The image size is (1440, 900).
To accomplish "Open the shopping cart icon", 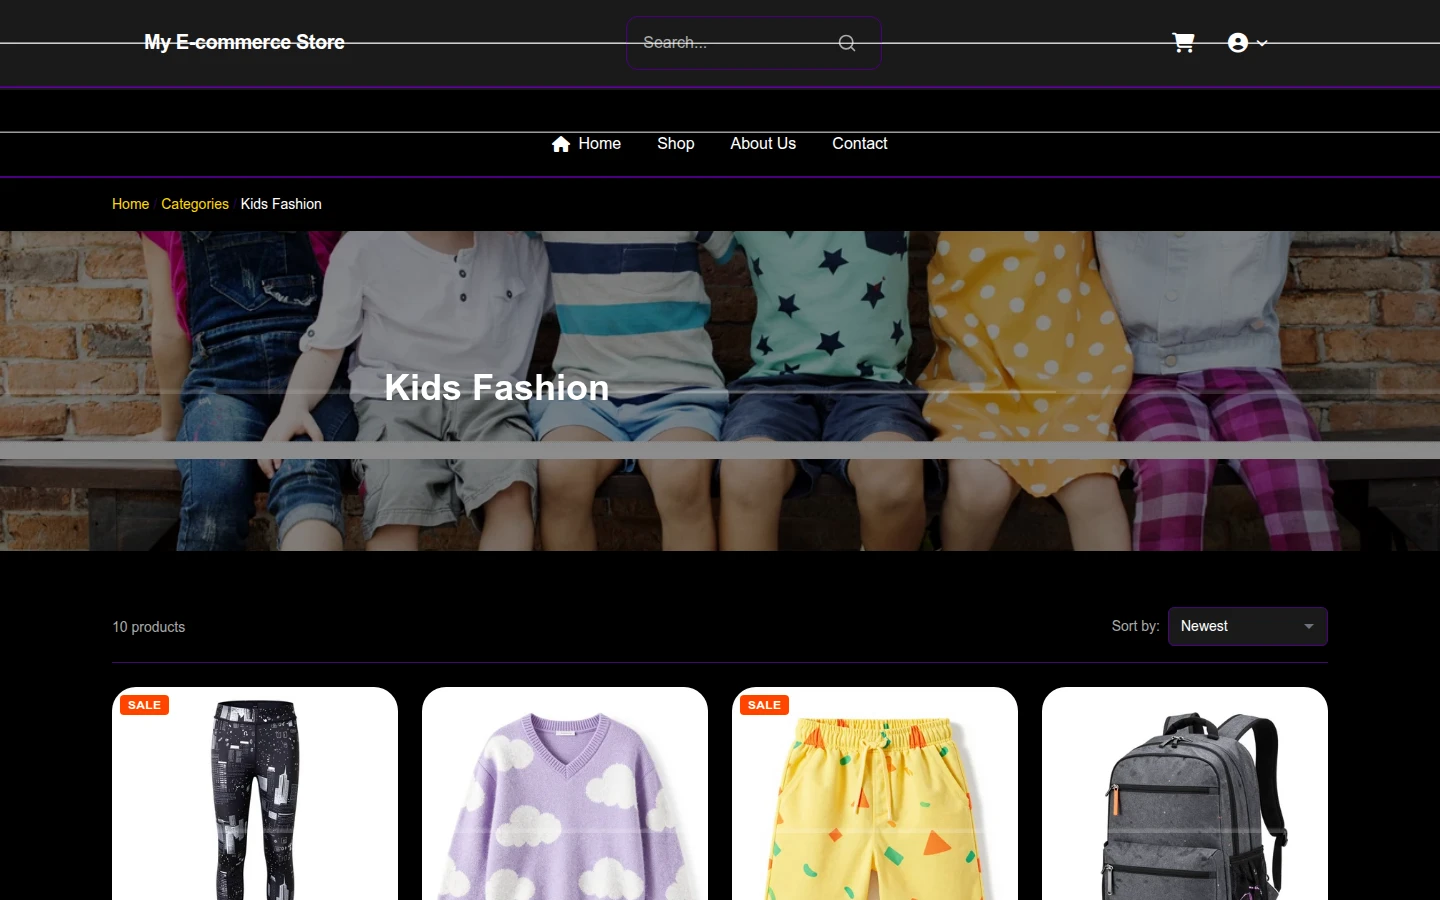I will 1183,43.
